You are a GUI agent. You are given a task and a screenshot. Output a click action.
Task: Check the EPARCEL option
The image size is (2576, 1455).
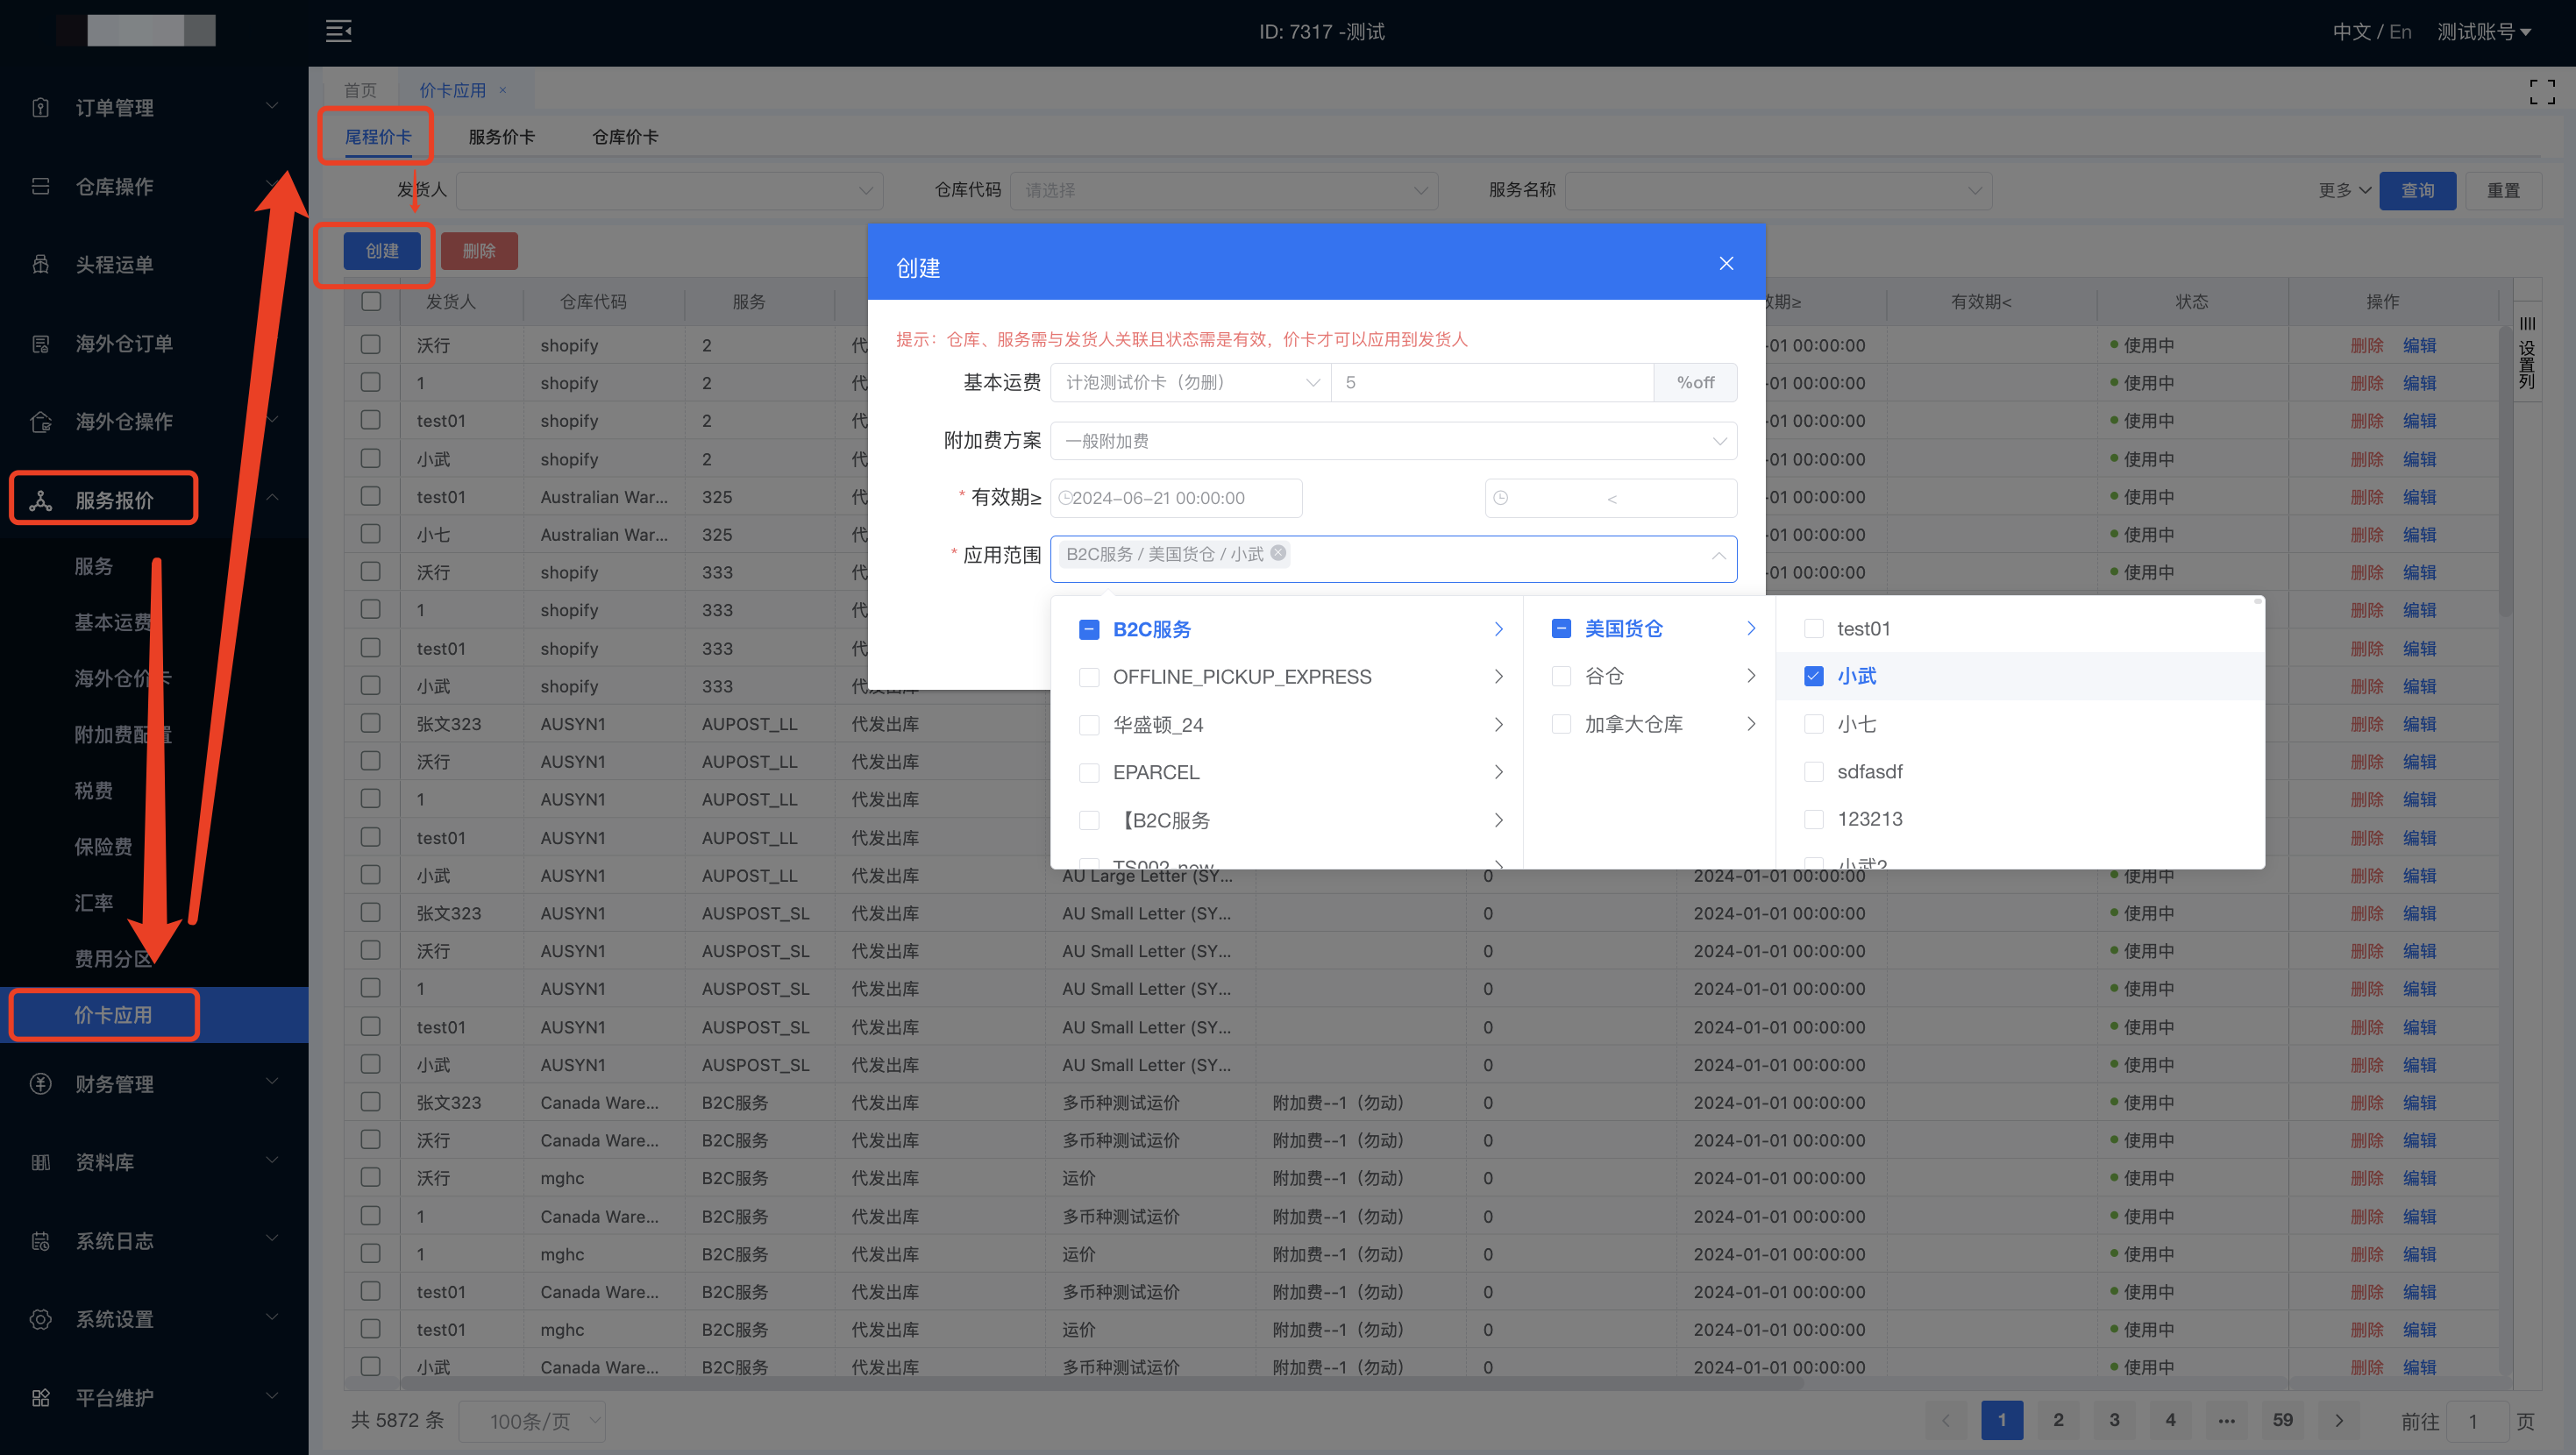tap(1089, 773)
